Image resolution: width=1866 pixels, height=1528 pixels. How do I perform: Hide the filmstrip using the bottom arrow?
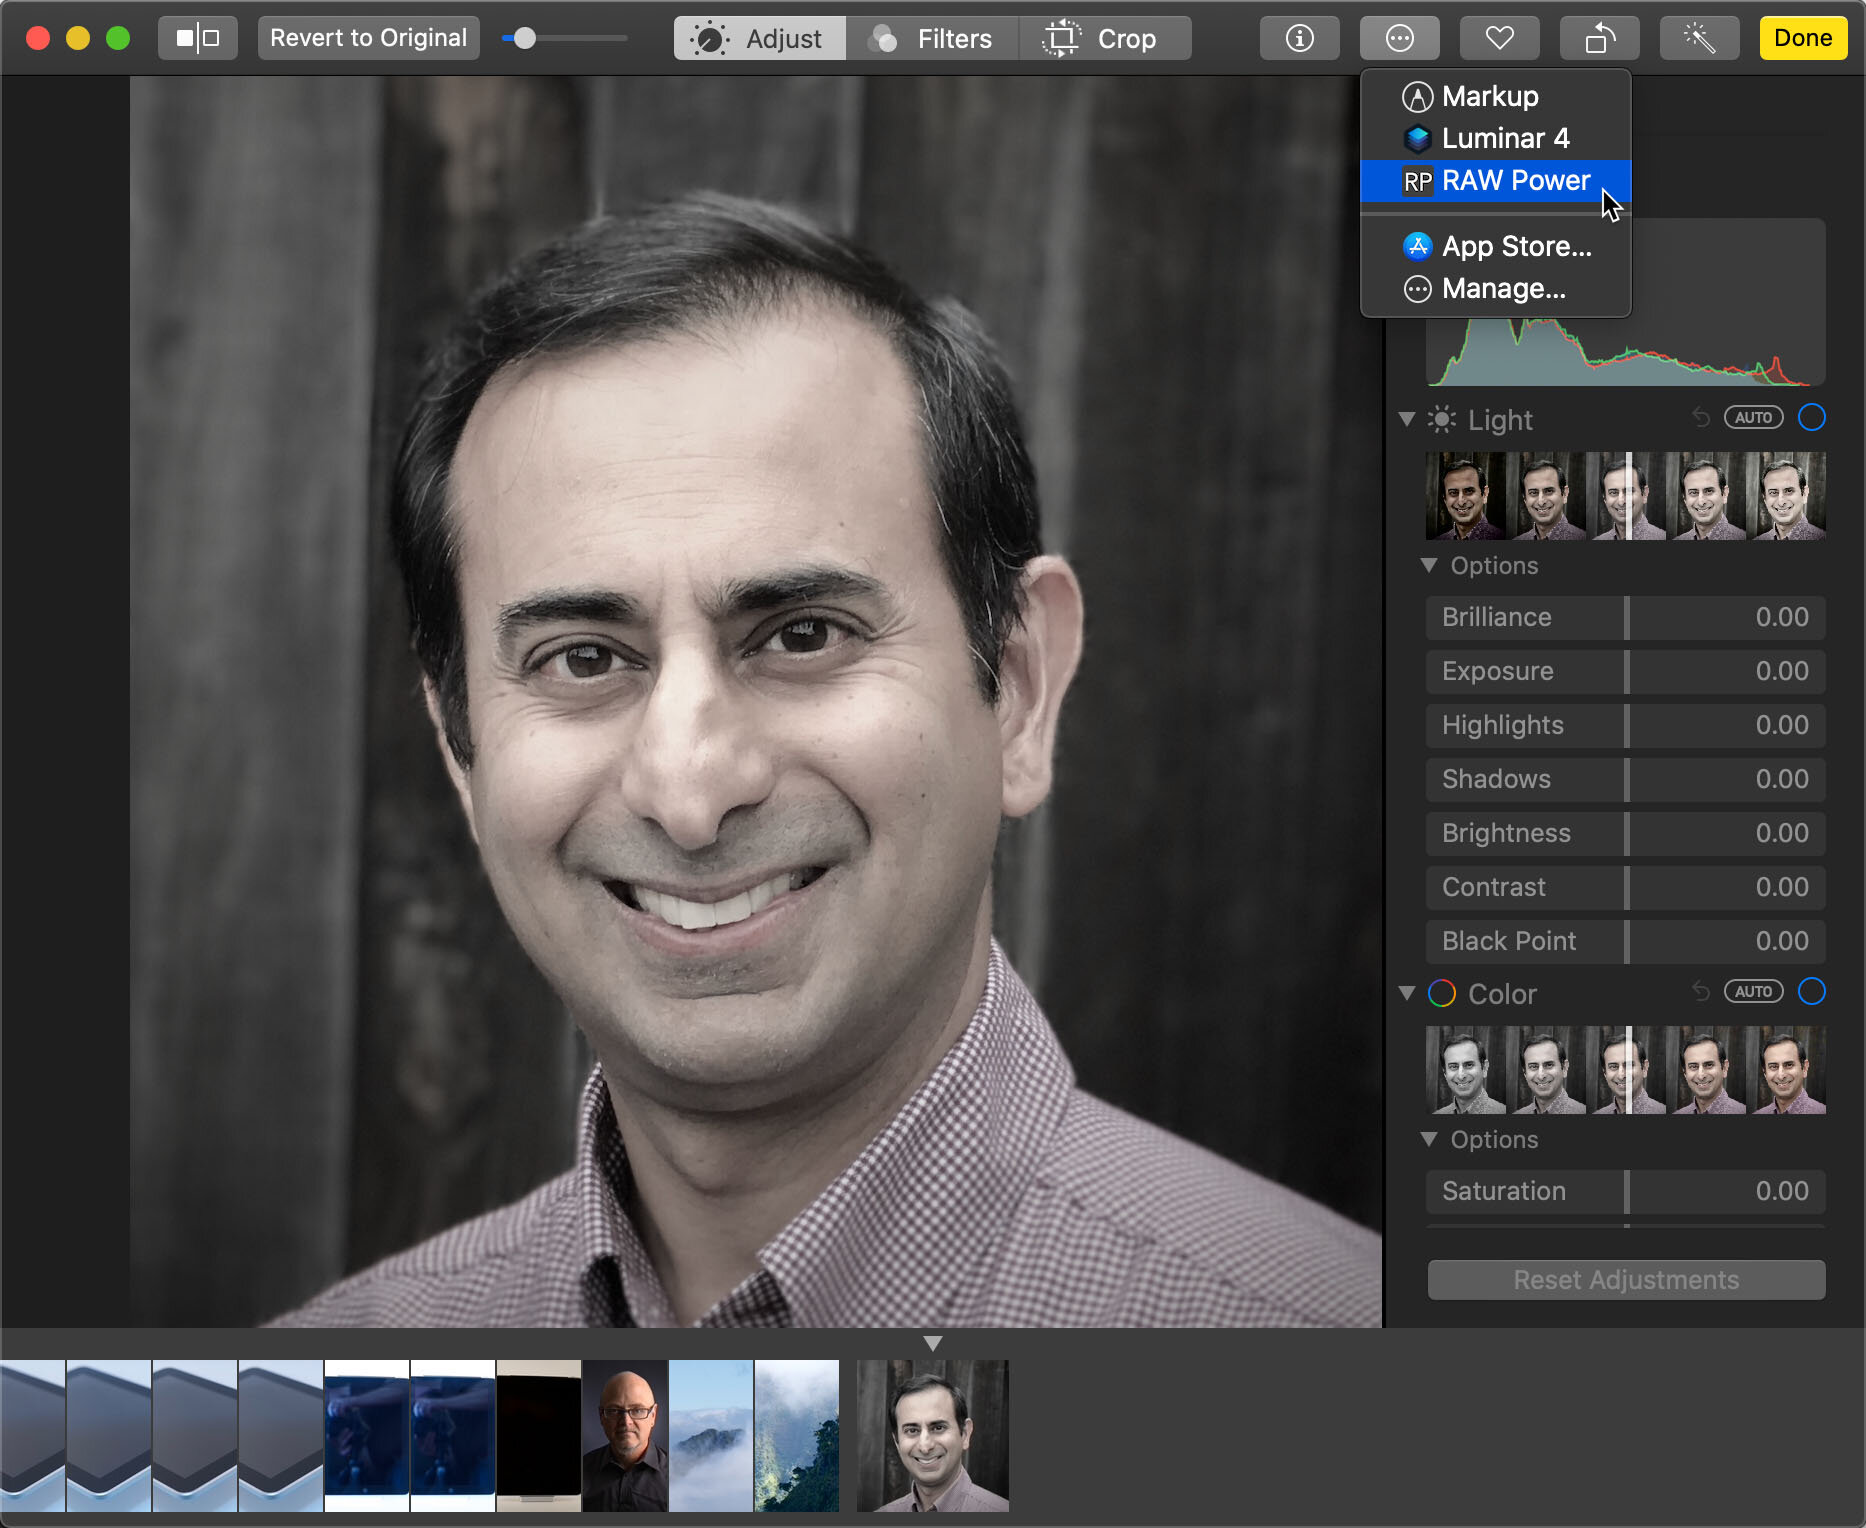pyautogui.click(x=933, y=1343)
